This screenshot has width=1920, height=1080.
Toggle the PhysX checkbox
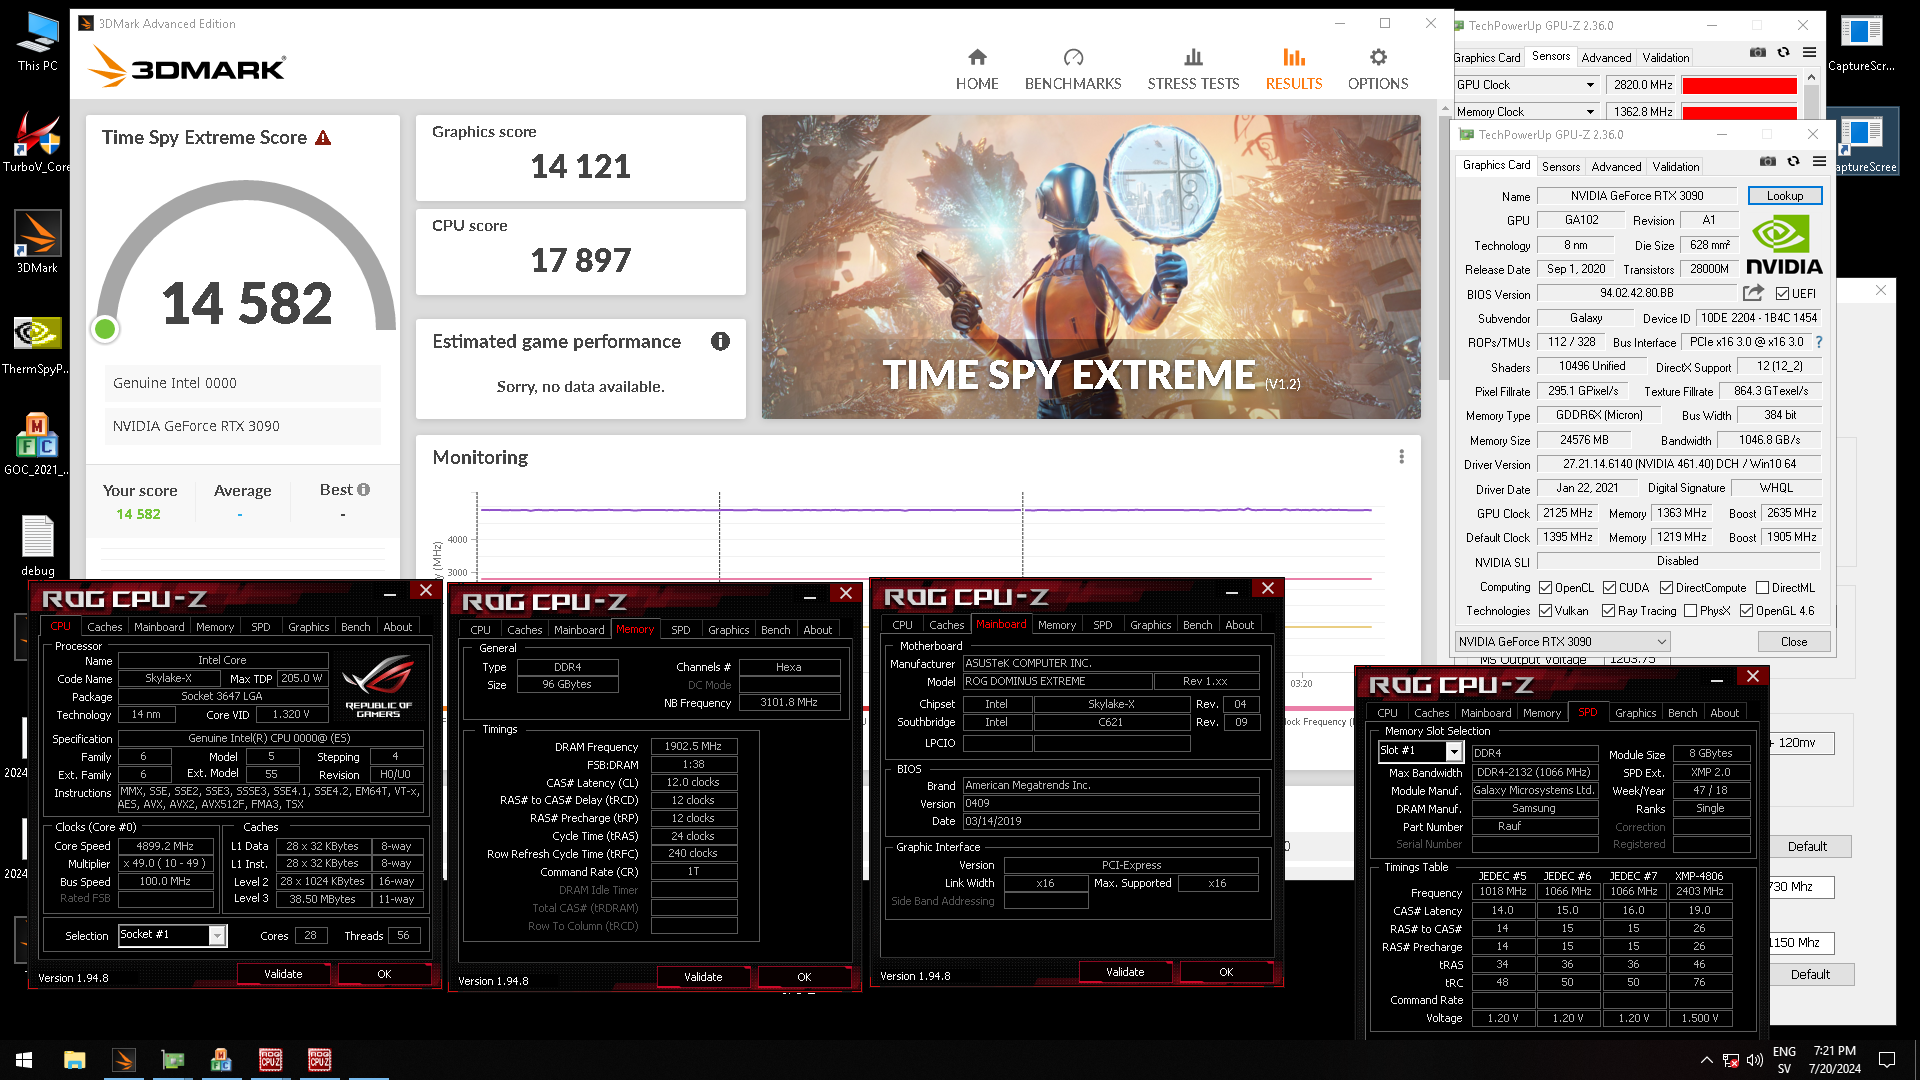point(1691,611)
